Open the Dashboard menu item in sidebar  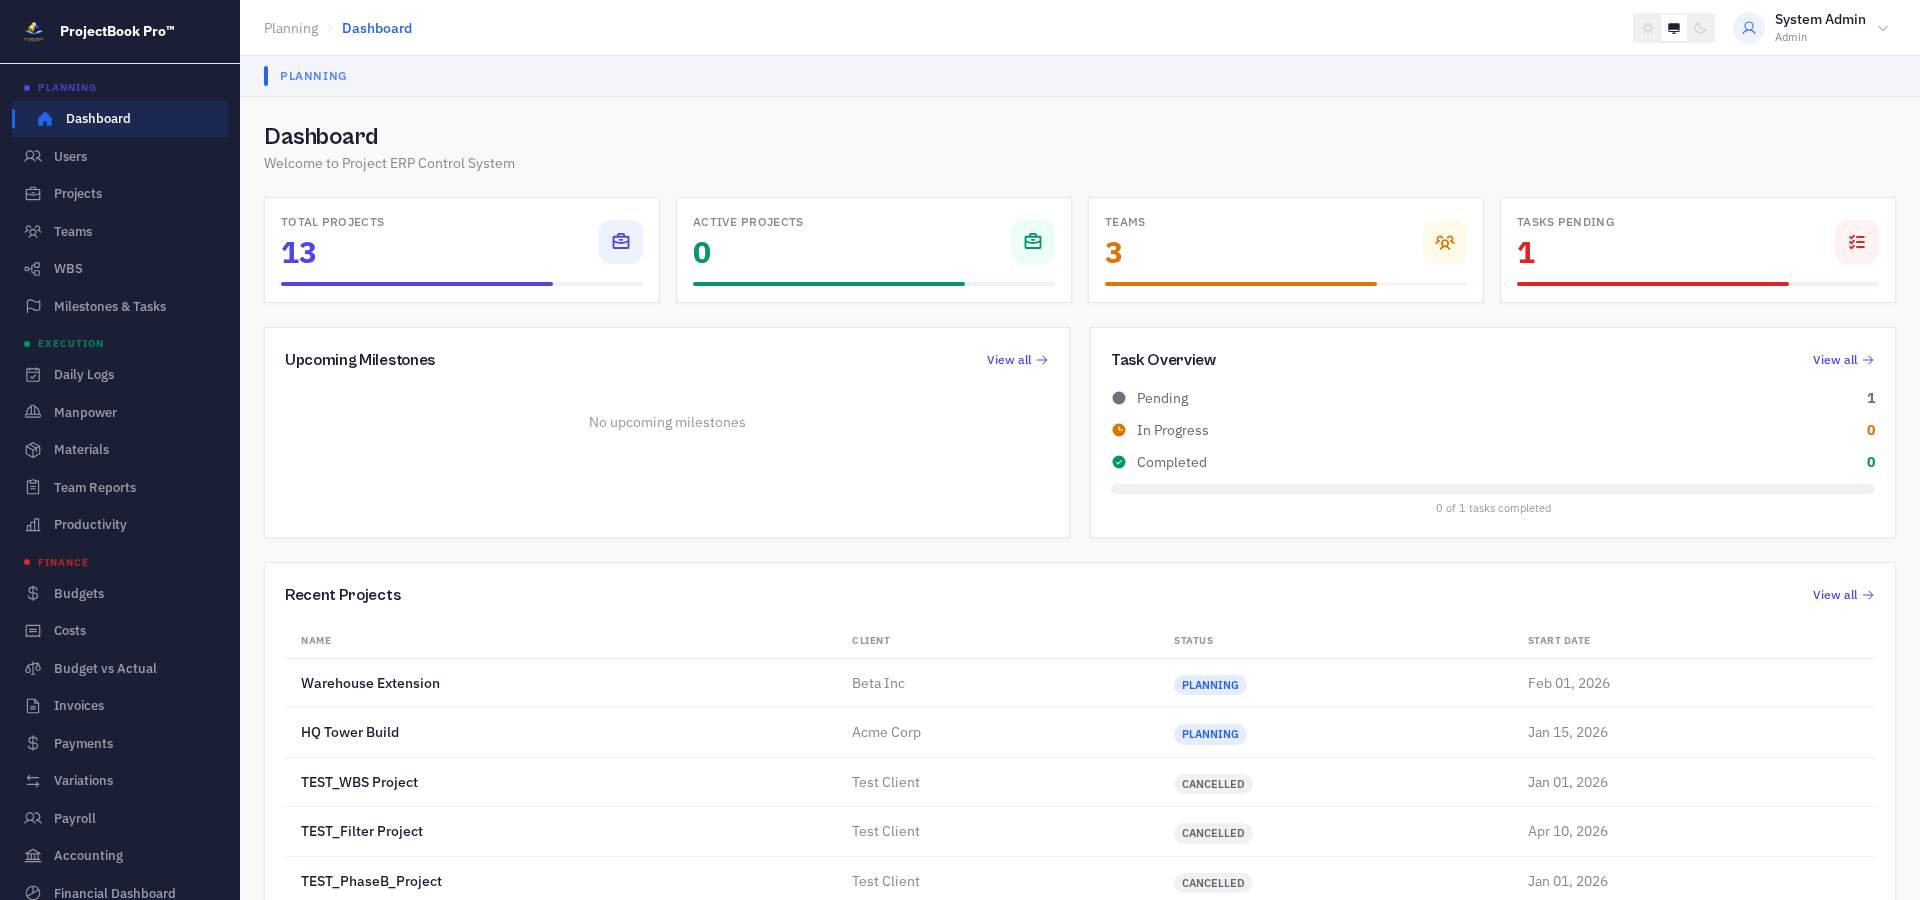[x=120, y=118]
